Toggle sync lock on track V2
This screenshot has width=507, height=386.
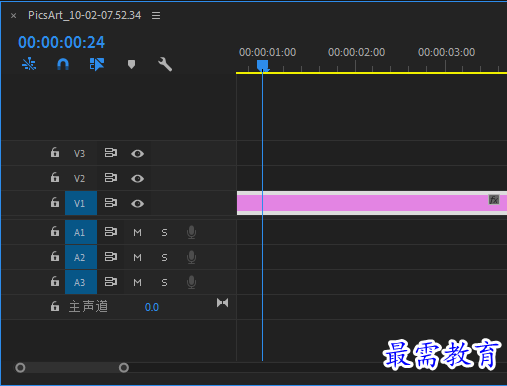coord(111,177)
